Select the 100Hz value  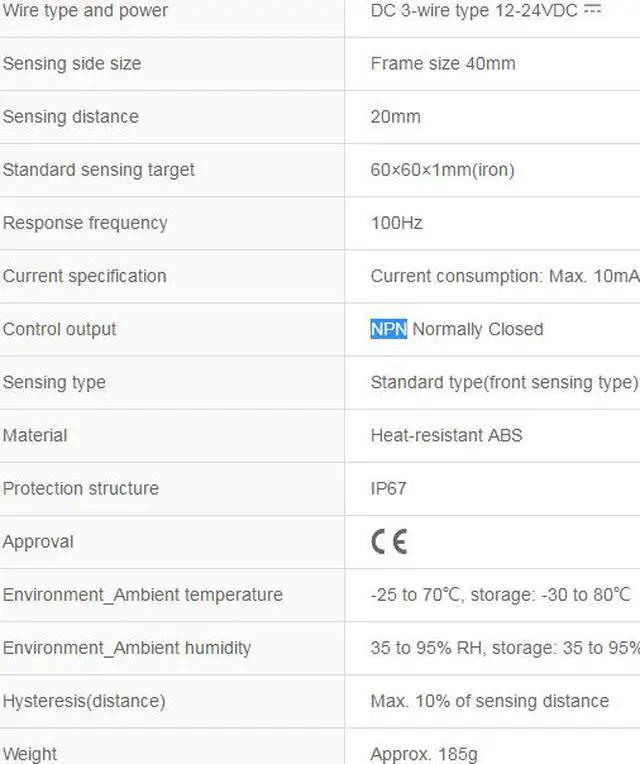tap(396, 223)
